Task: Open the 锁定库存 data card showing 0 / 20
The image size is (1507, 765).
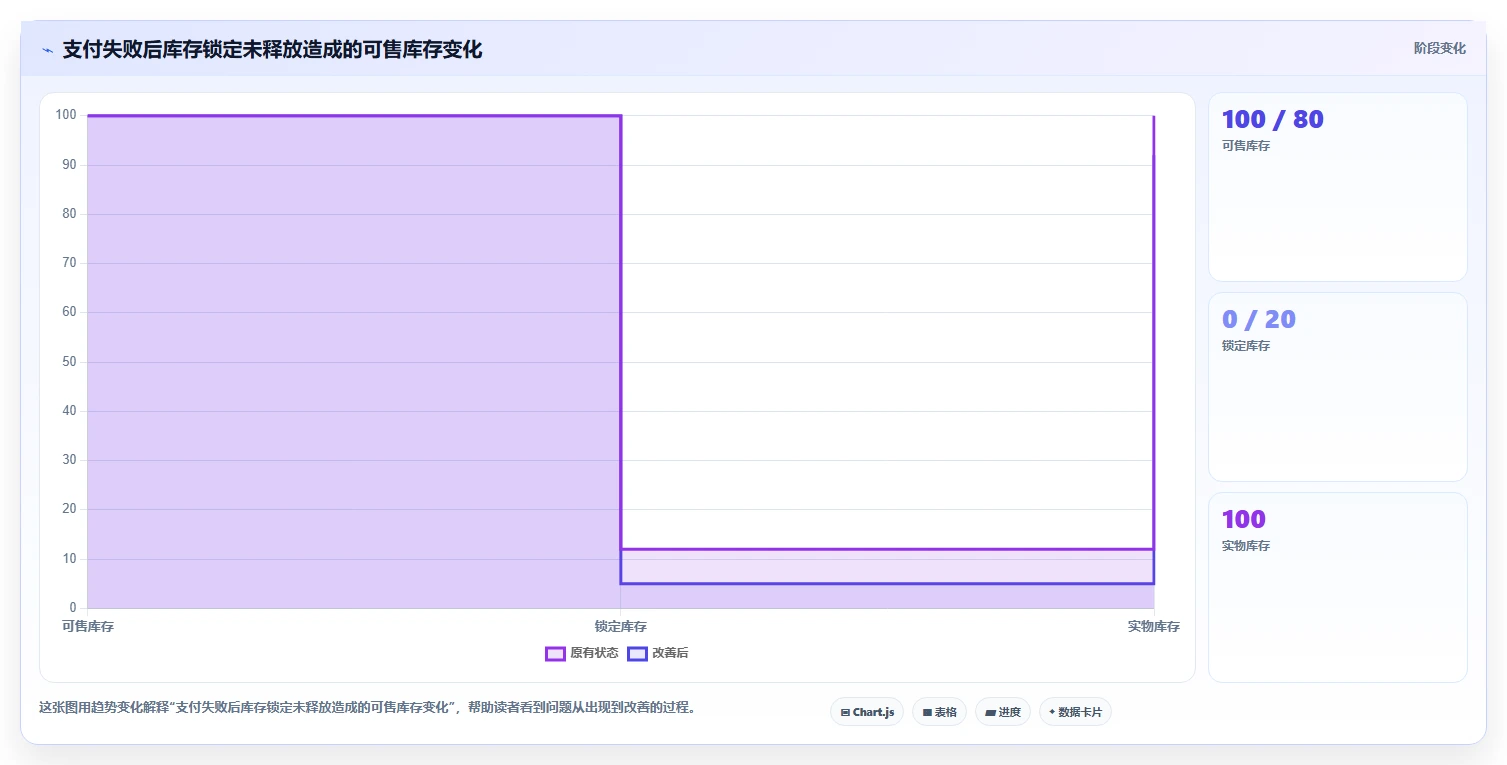Action: [1338, 387]
